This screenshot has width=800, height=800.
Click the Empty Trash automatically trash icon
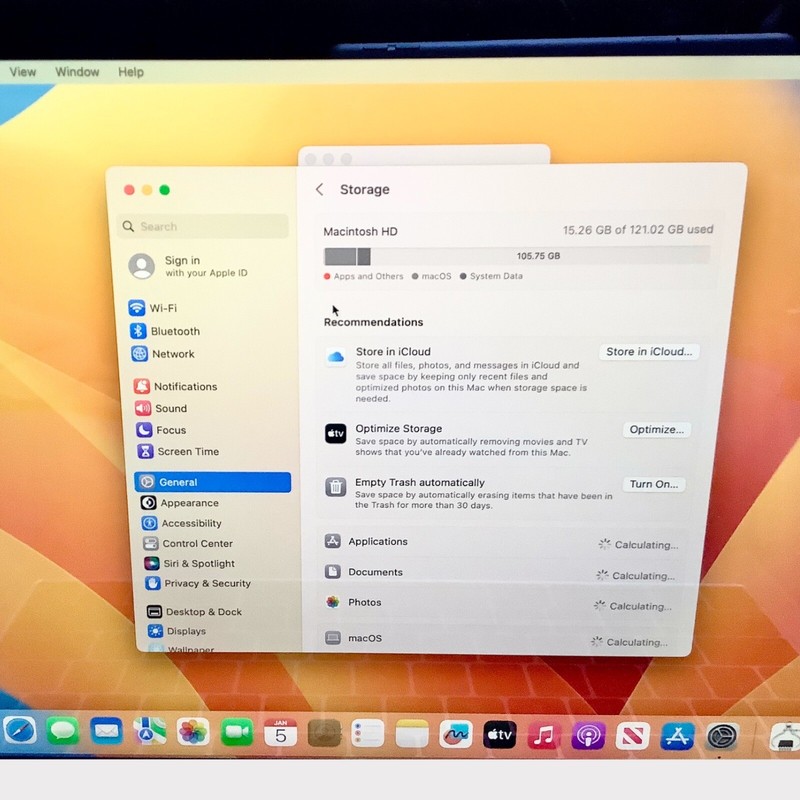pos(336,487)
